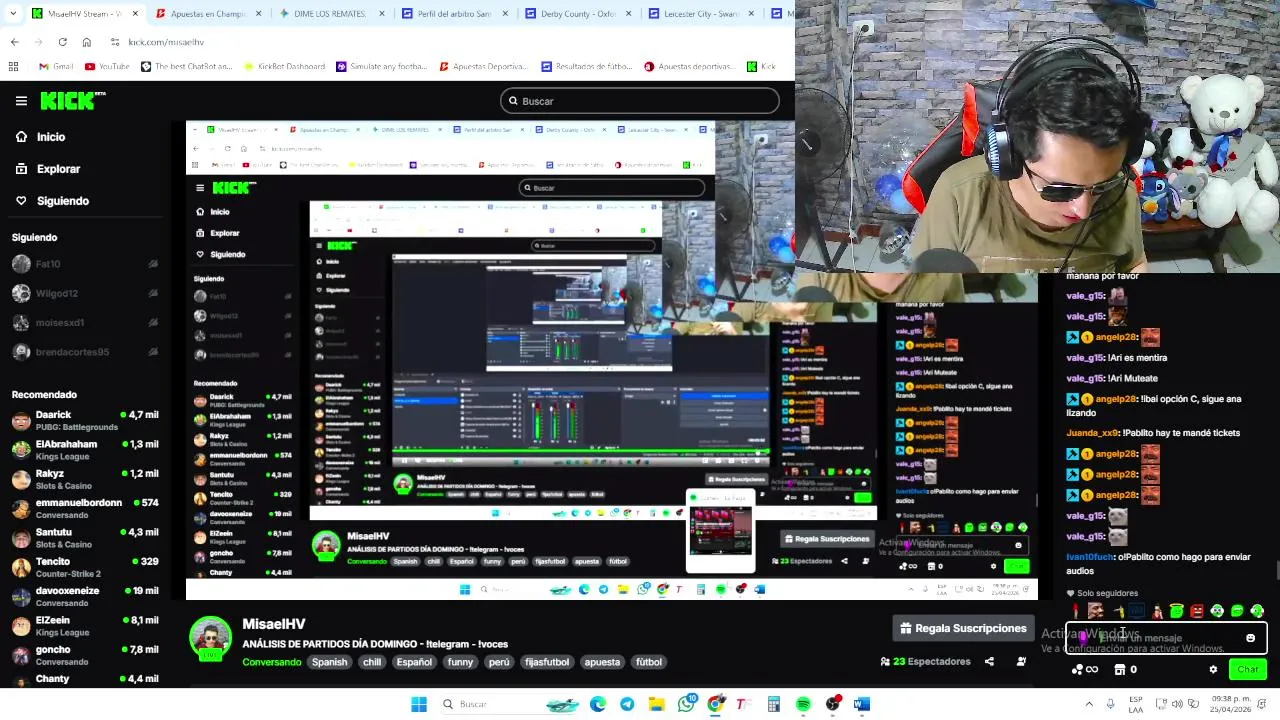Click MisaelHV streamer avatar below video
Viewport: 1280px width, 720px height.
210,640
